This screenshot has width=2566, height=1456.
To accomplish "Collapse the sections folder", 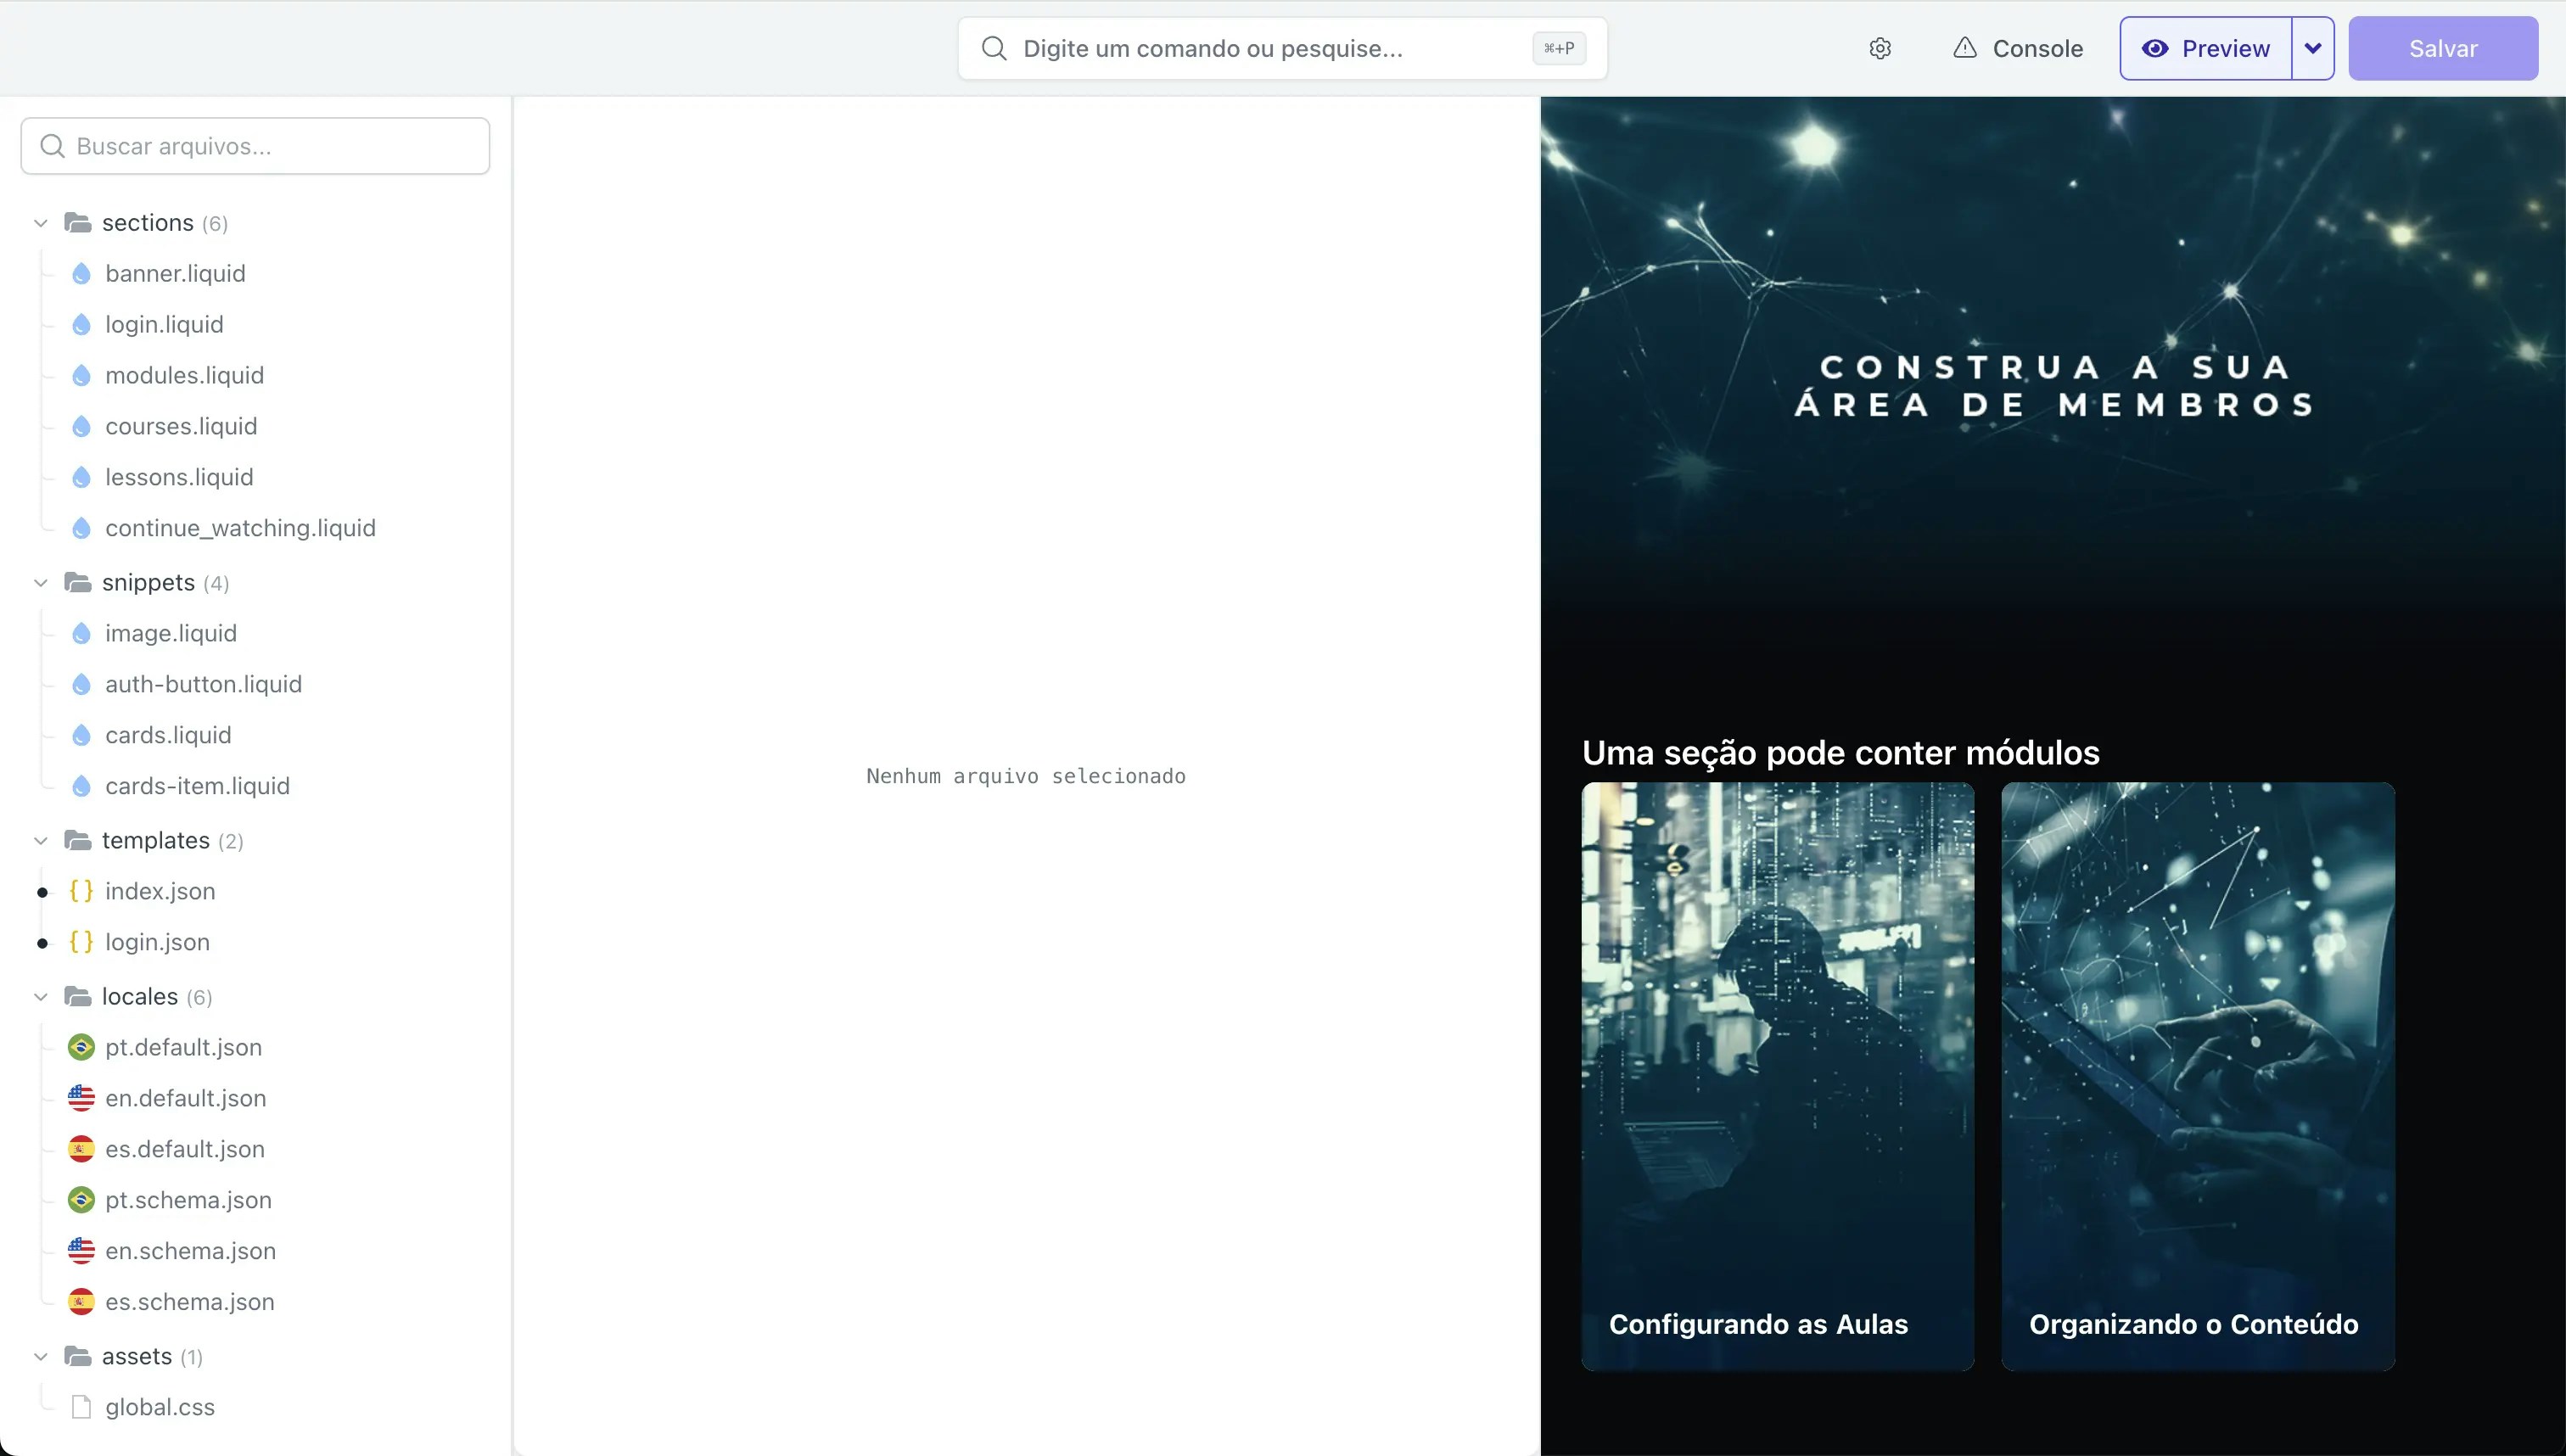I will (41, 223).
